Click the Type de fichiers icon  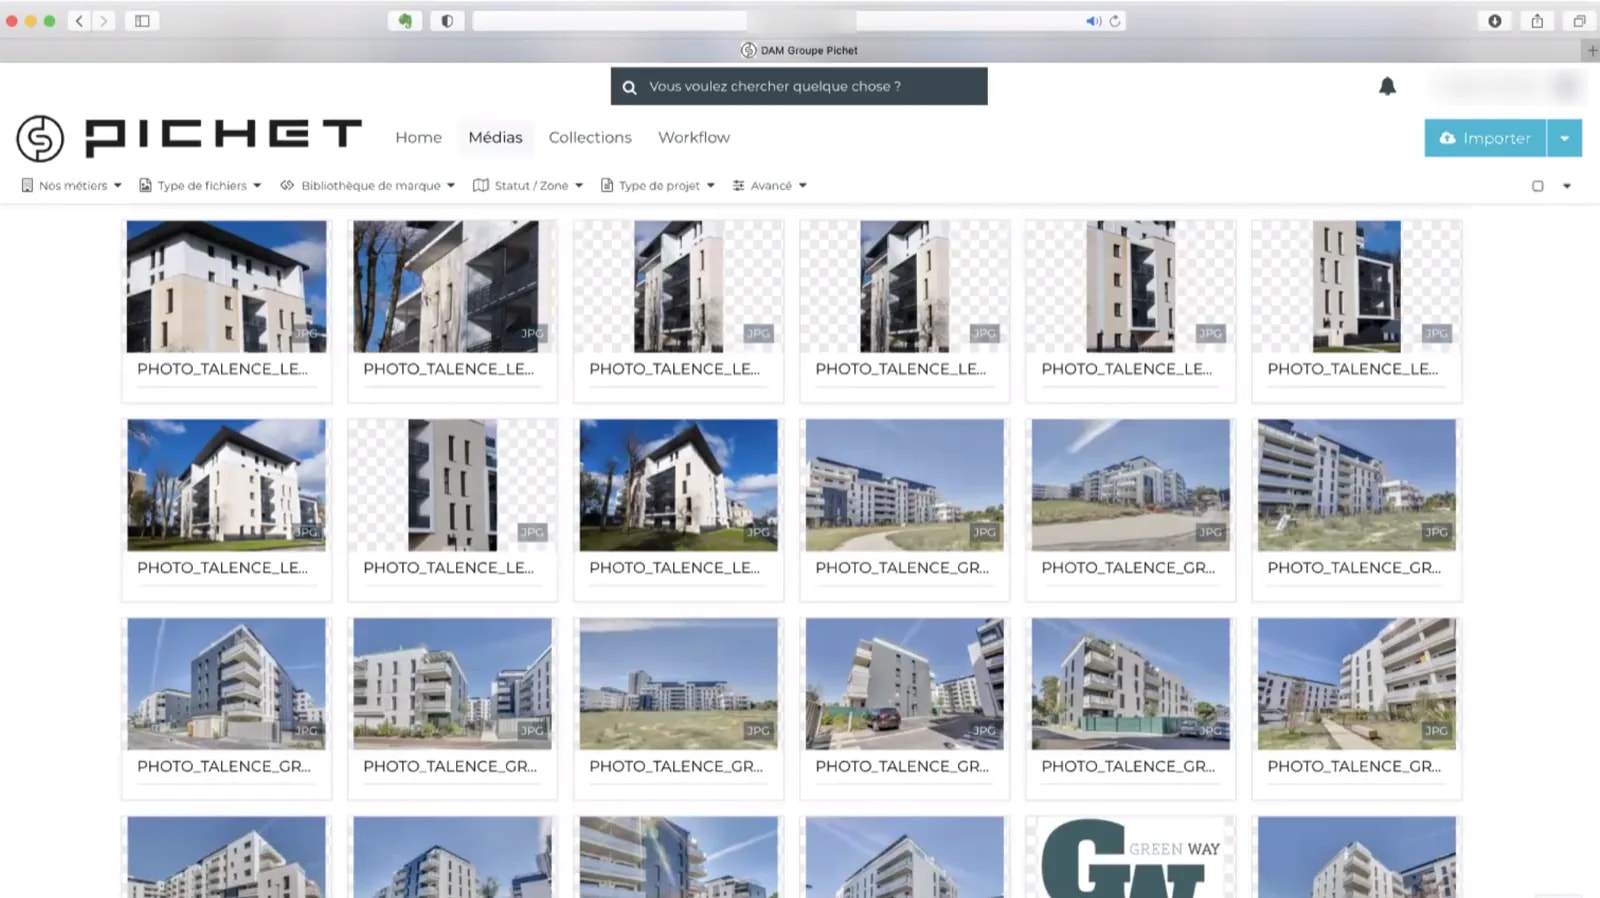pos(145,185)
